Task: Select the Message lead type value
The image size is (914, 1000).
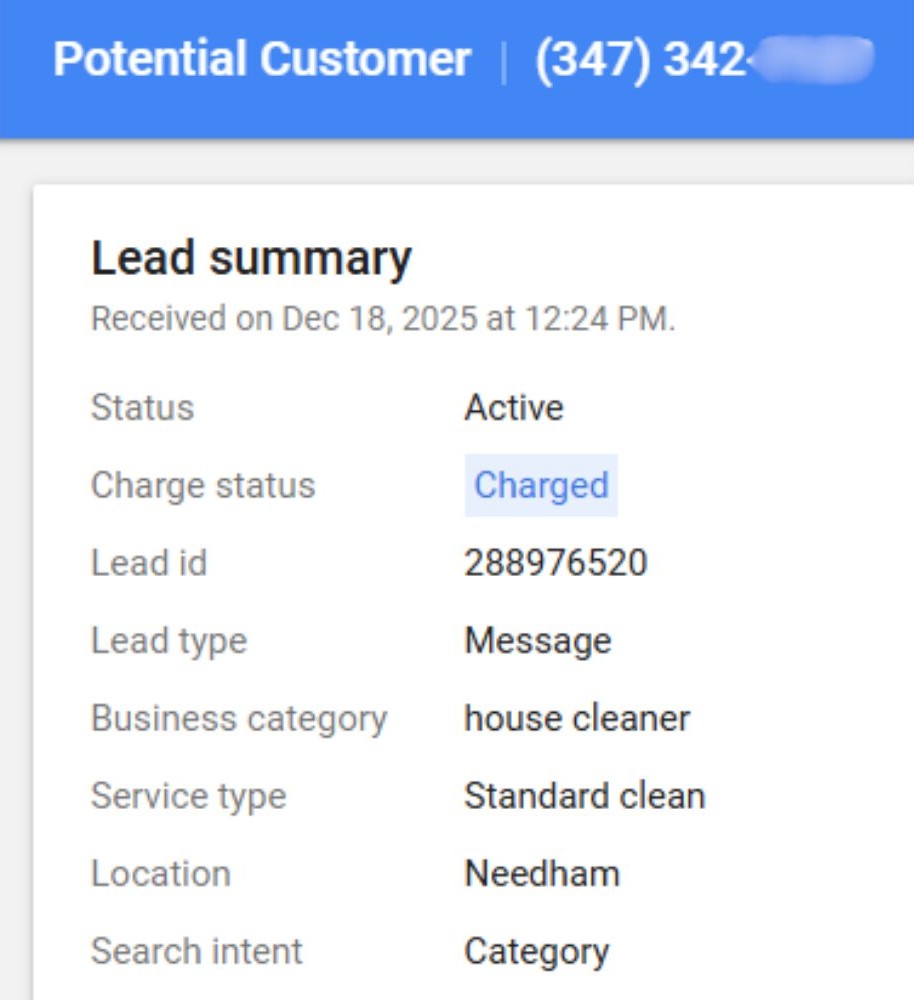Action: [x=538, y=641]
